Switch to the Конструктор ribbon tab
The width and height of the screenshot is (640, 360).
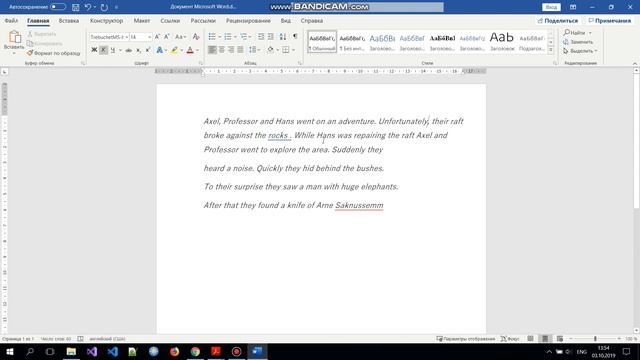(x=106, y=20)
